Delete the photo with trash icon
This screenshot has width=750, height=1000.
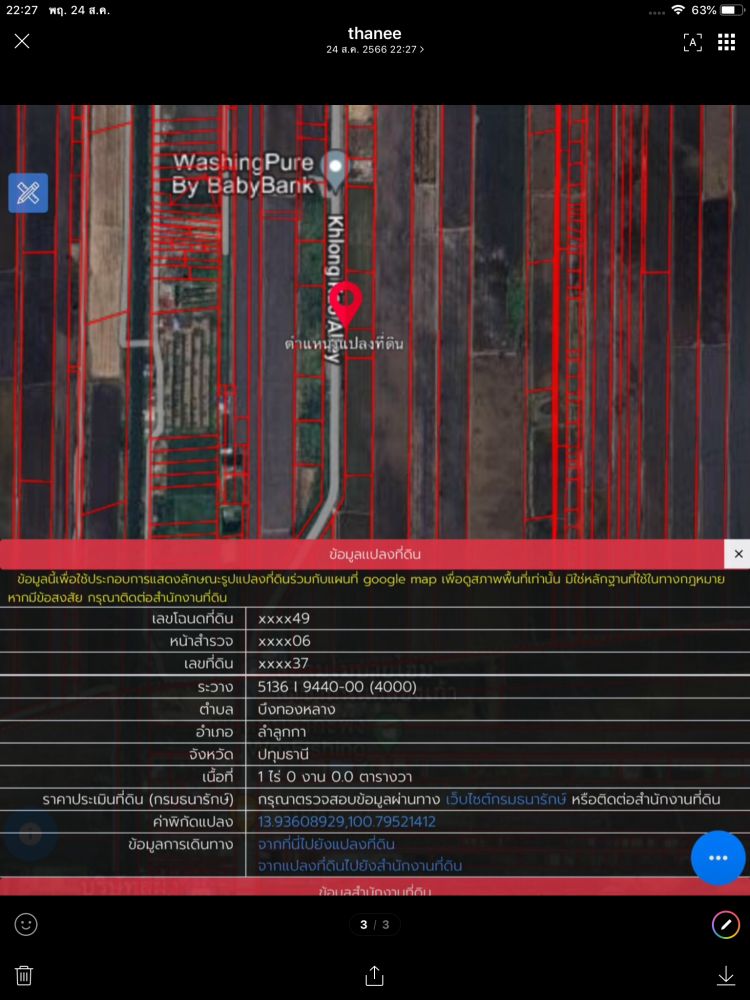[25, 976]
